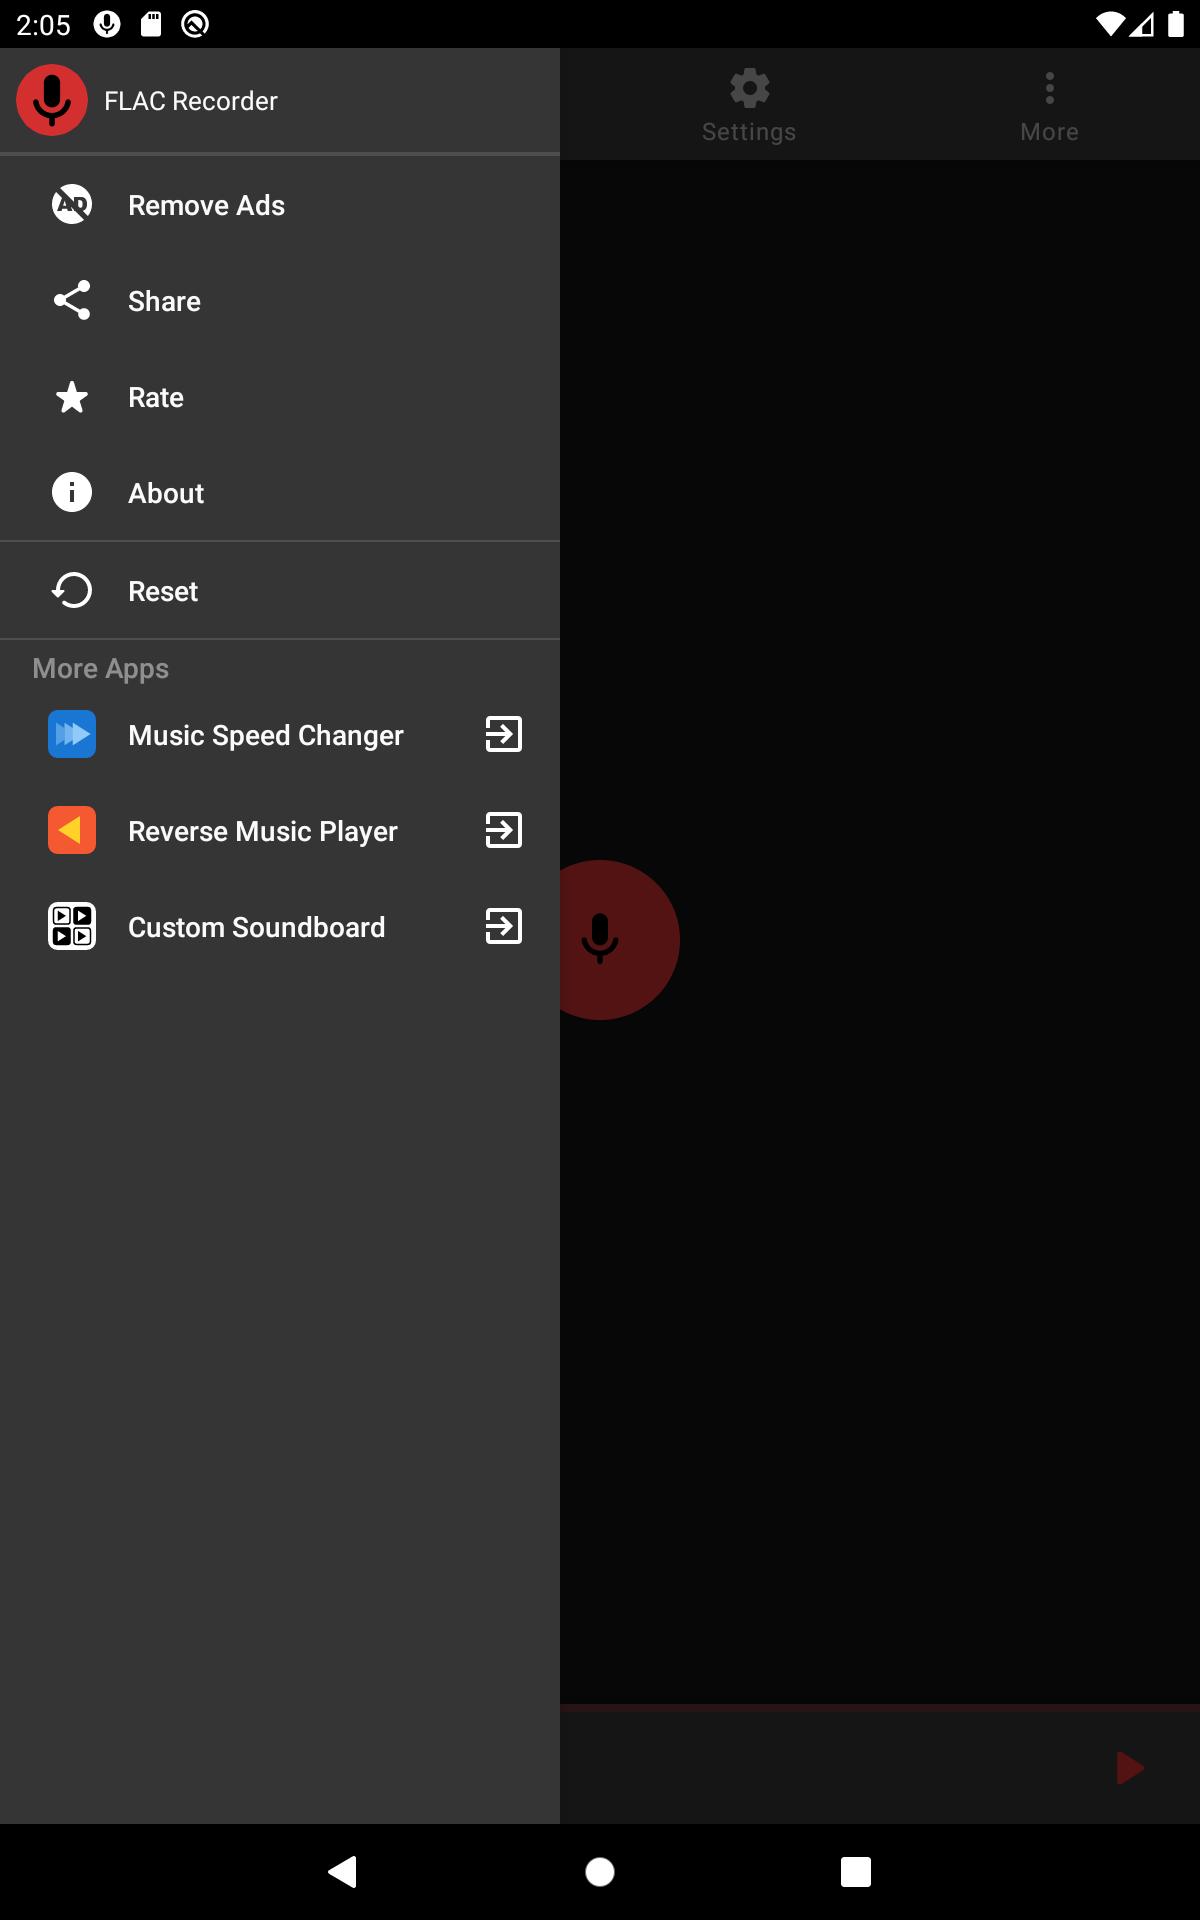Image resolution: width=1200 pixels, height=1920 pixels.
Task: Tap the About info icon
Action: pos(72,492)
